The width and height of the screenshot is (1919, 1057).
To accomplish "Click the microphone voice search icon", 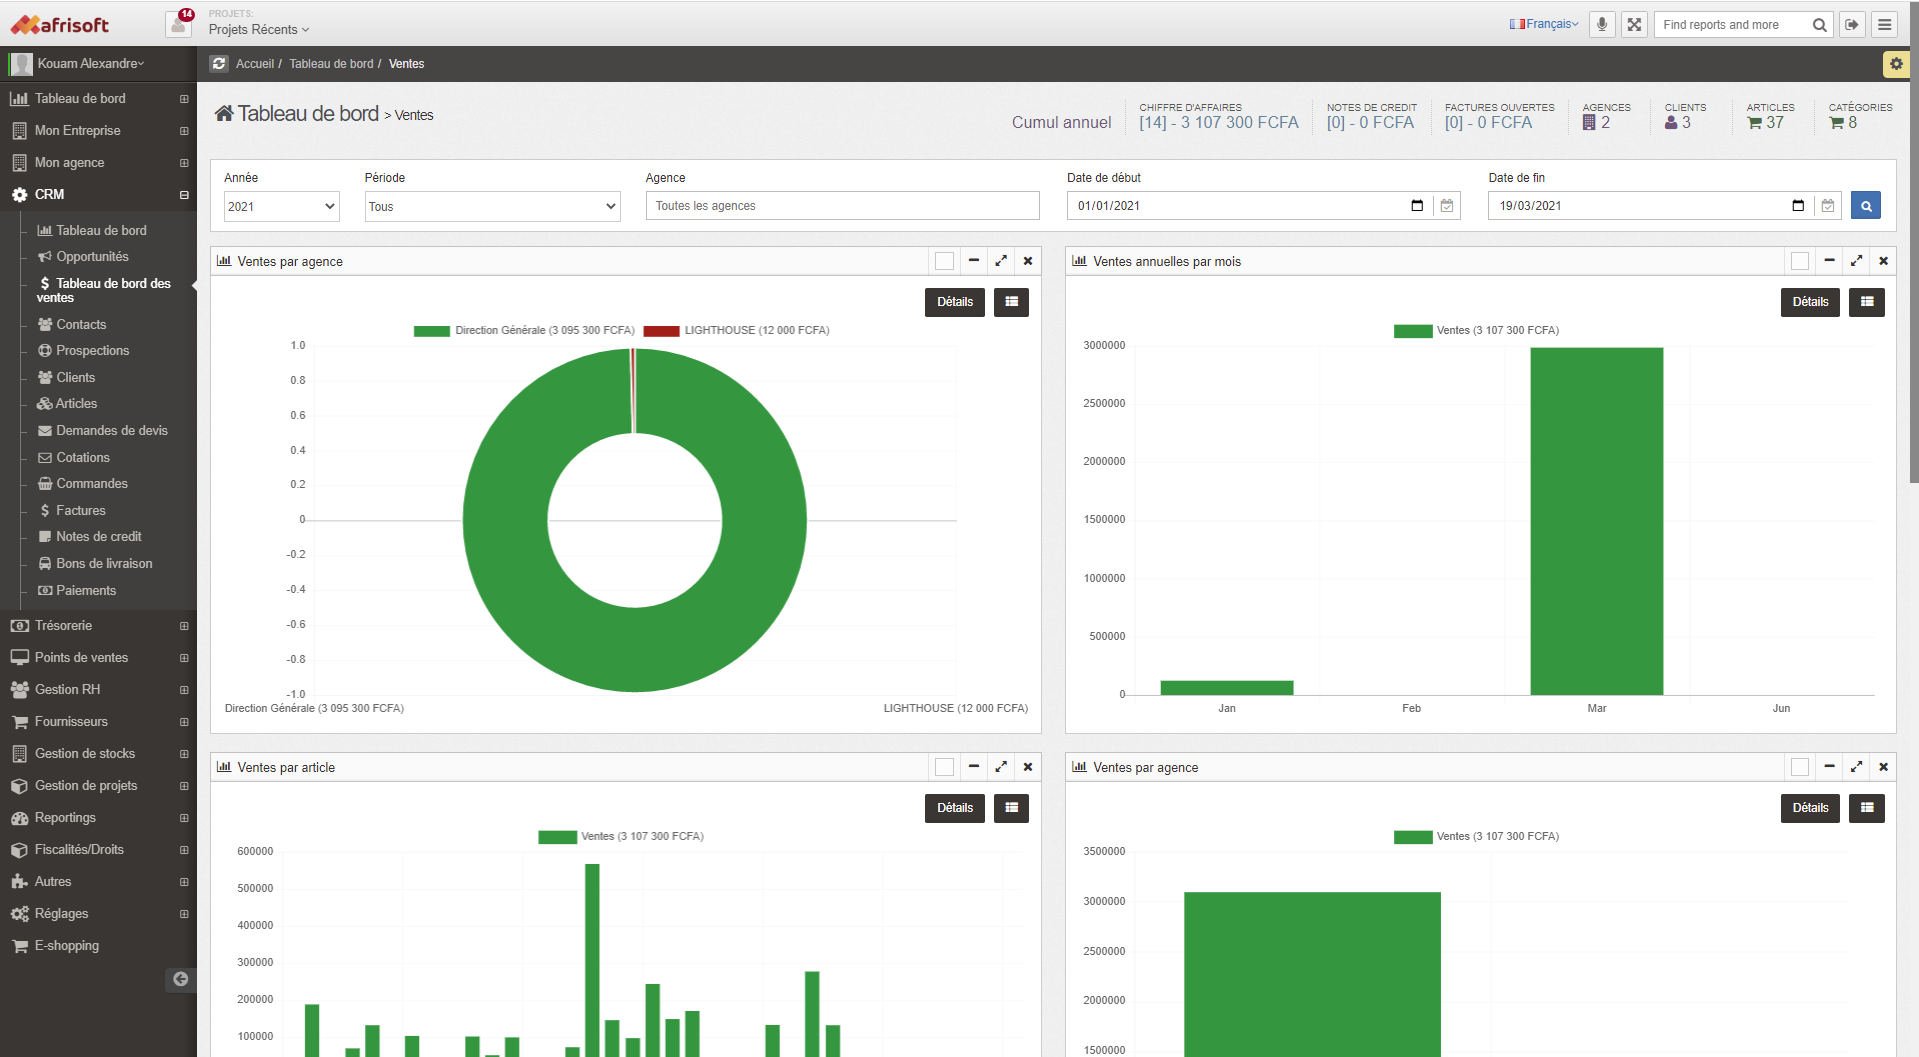I will coord(1602,25).
